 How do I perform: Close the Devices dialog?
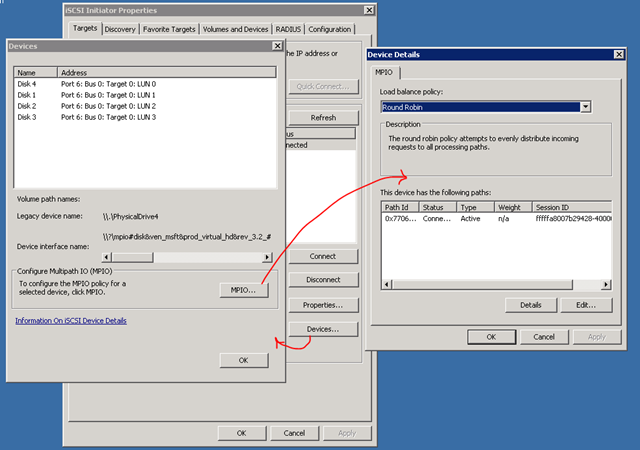click(x=277, y=46)
